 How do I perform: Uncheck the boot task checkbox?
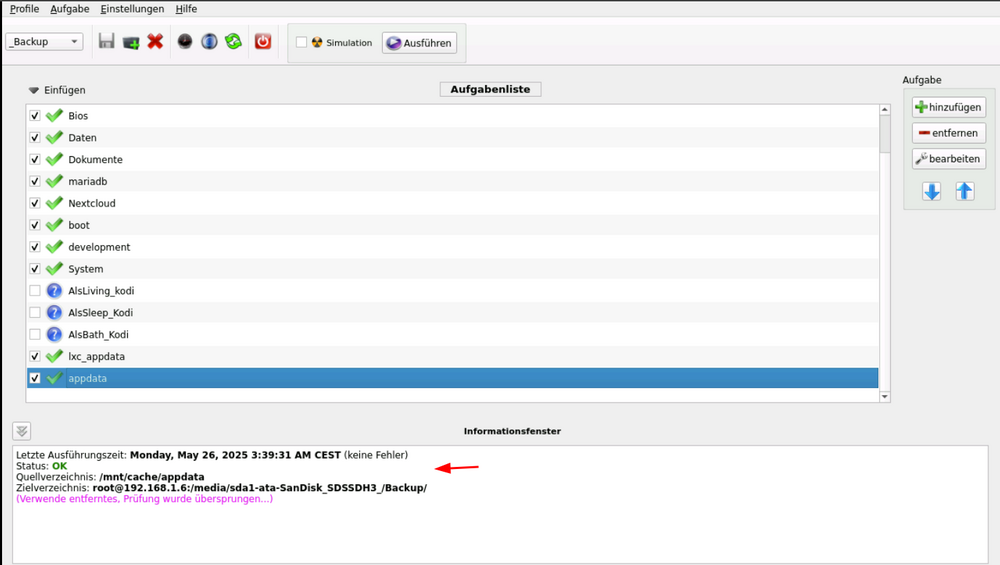pos(35,224)
